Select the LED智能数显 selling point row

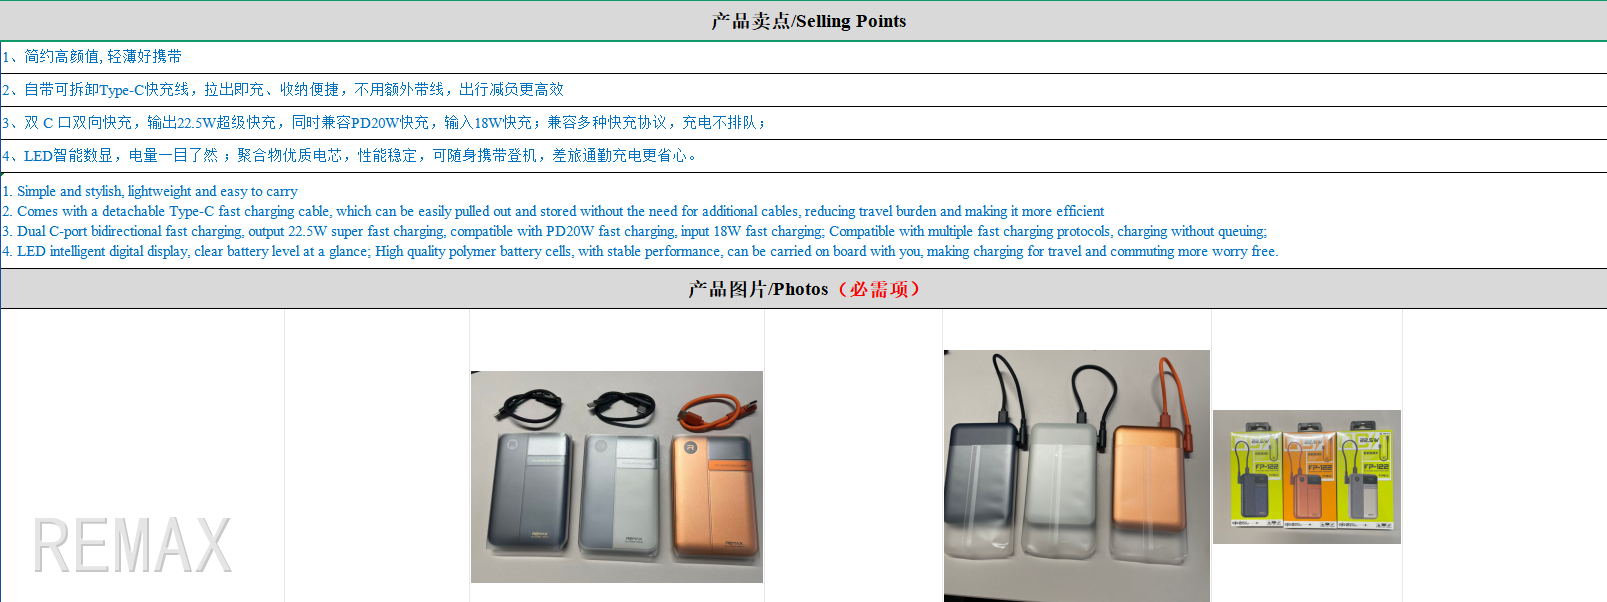803,156
